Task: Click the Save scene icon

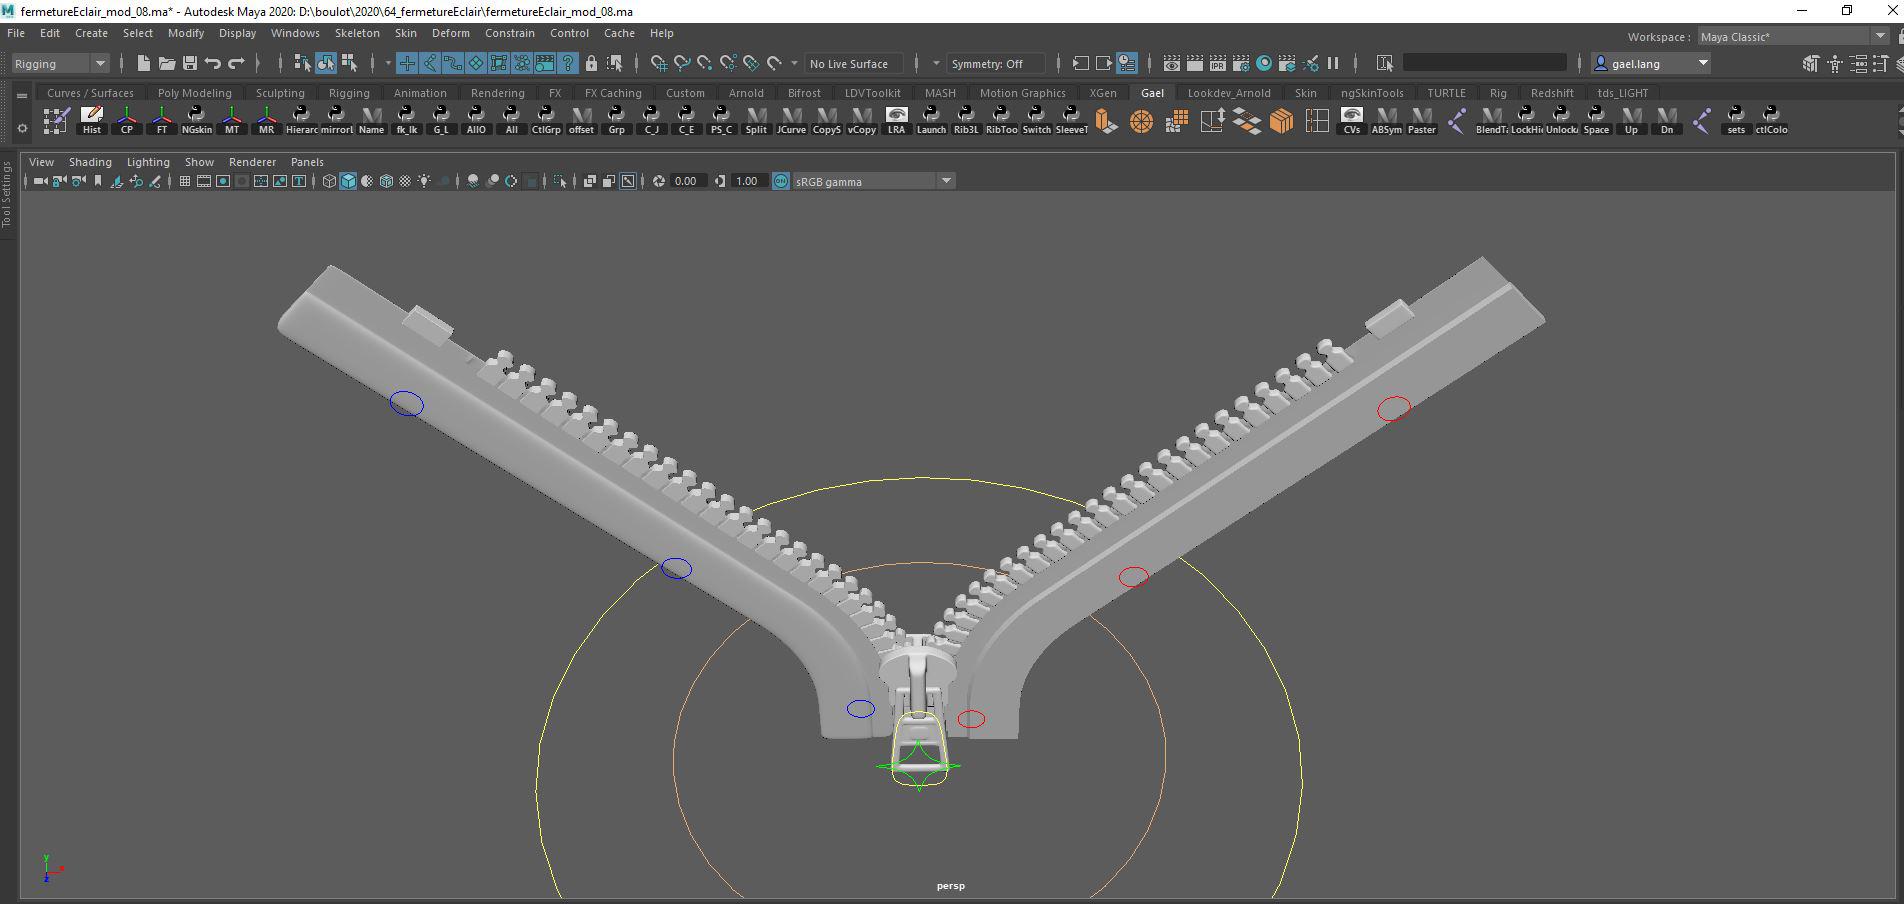Action: tap(189, 63)
